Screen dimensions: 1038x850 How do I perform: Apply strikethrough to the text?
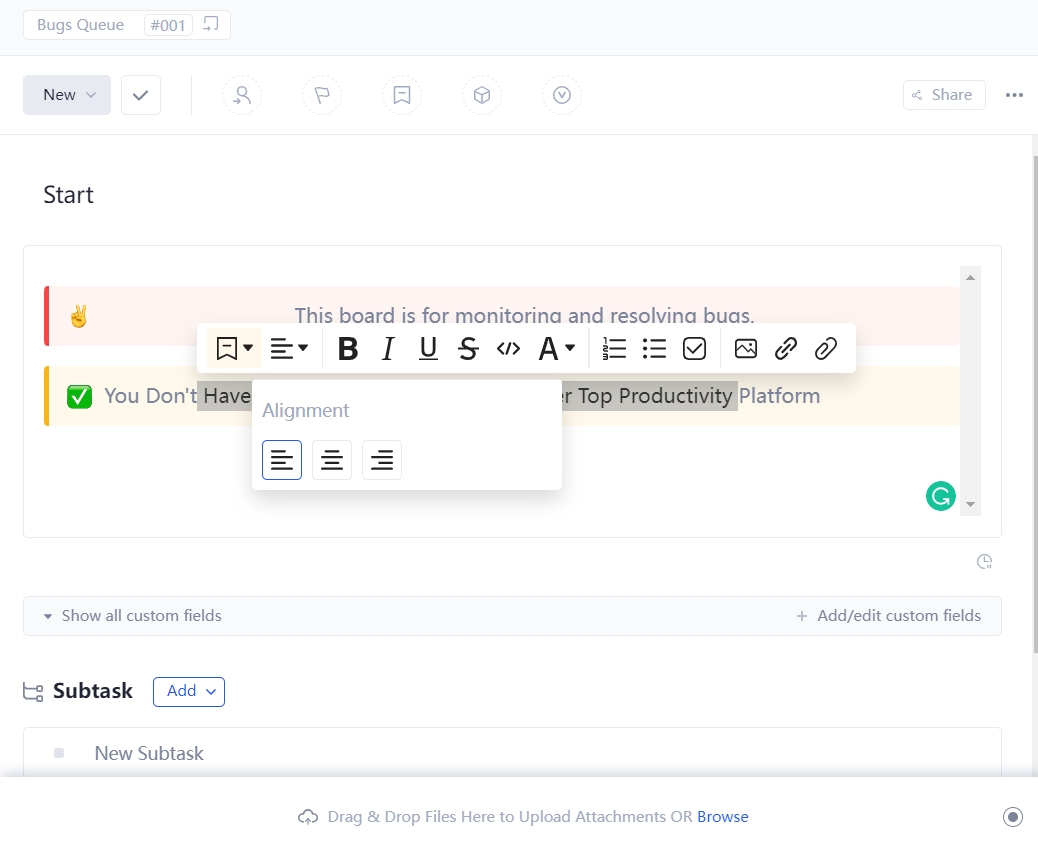point(468,348)
